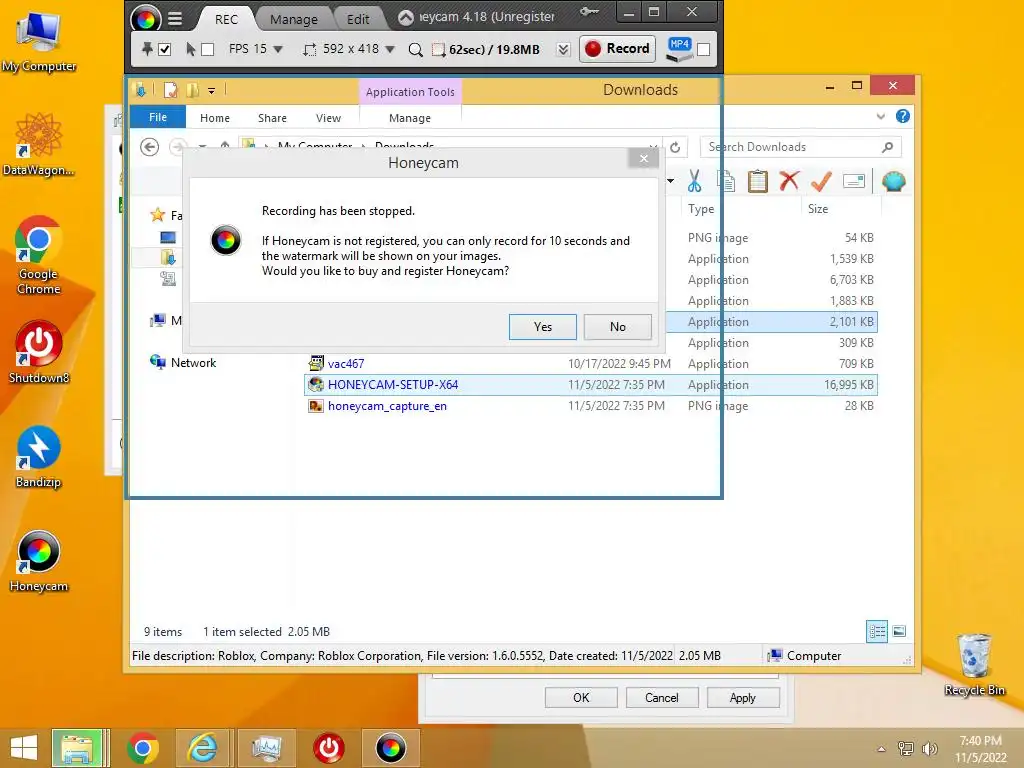Click the blue shell icon in the Explorer toolbar
This screenshot has height=768, width=1024.
(893, 181)
